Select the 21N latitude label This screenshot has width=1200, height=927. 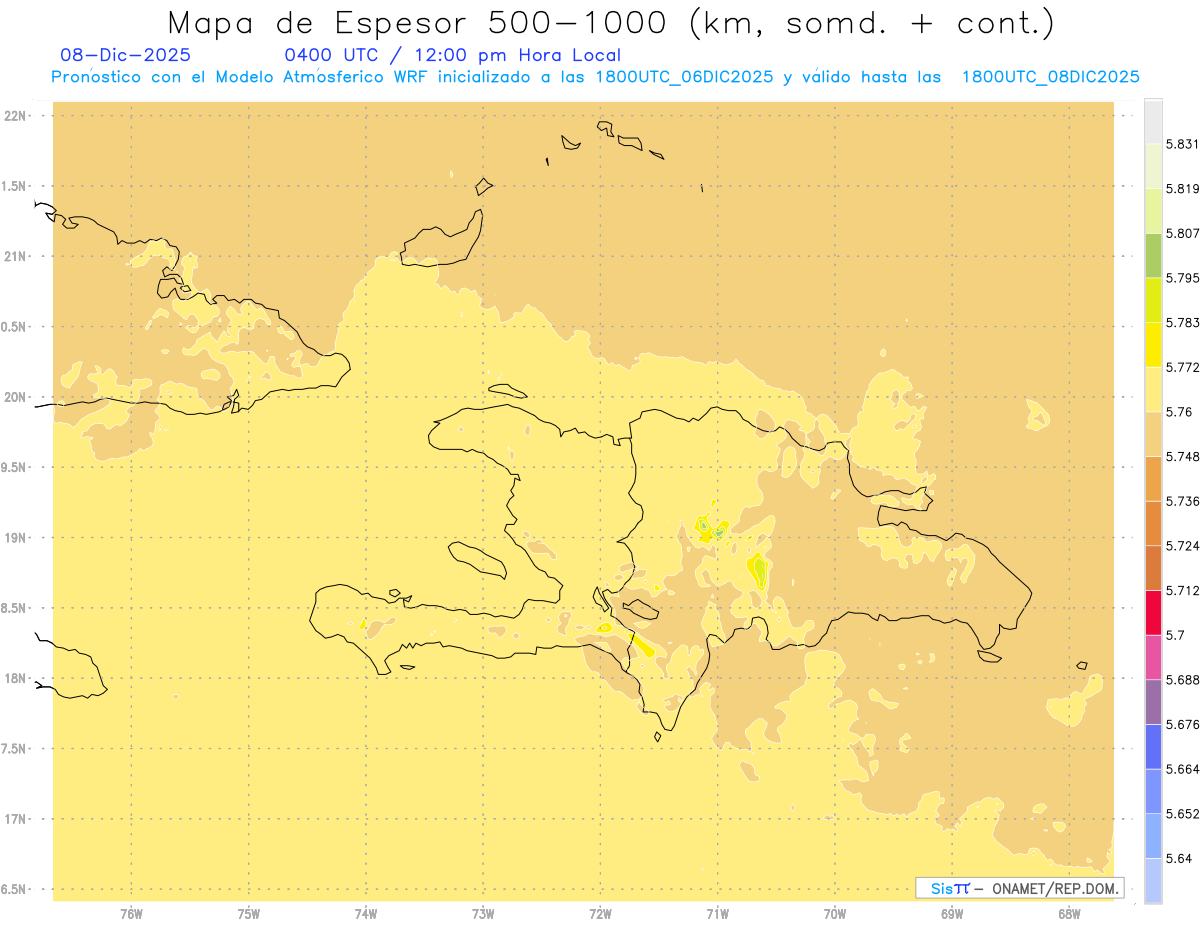16,256
